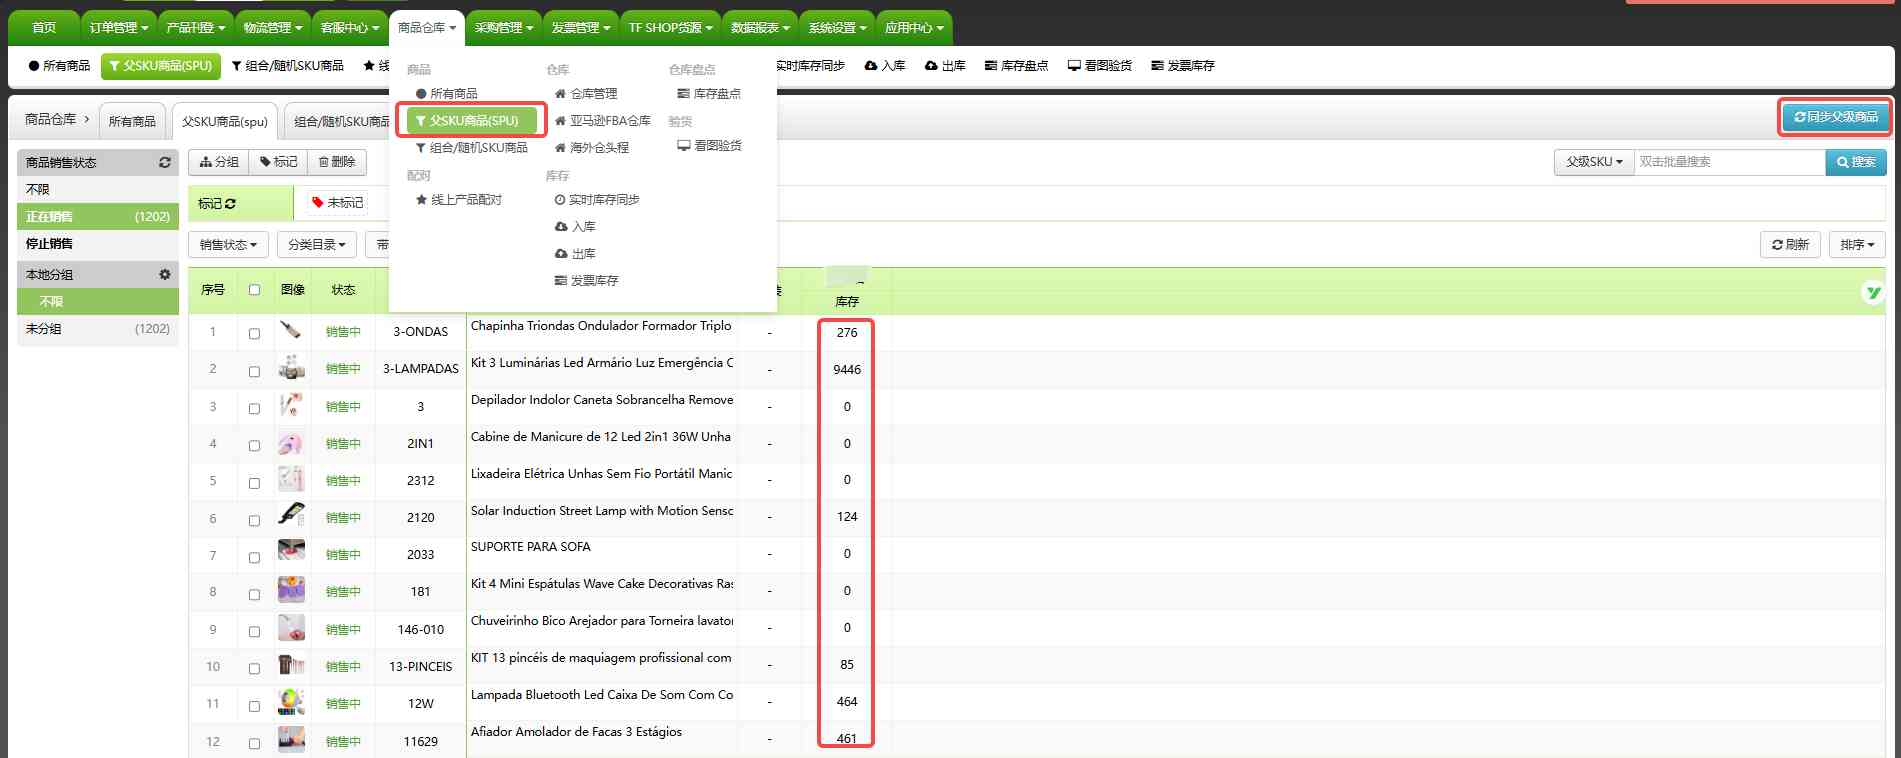Open the 排序 sort dropdown
This screenshot has width=1901, height=758.
pyautogui.click(x=1857, y=244)
